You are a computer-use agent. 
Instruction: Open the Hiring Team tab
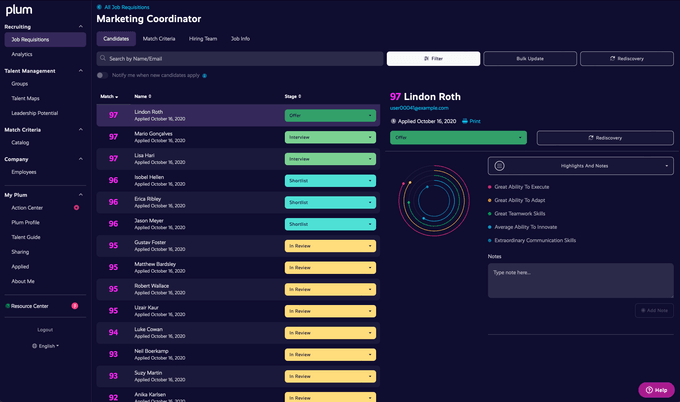tap(203, 38)
